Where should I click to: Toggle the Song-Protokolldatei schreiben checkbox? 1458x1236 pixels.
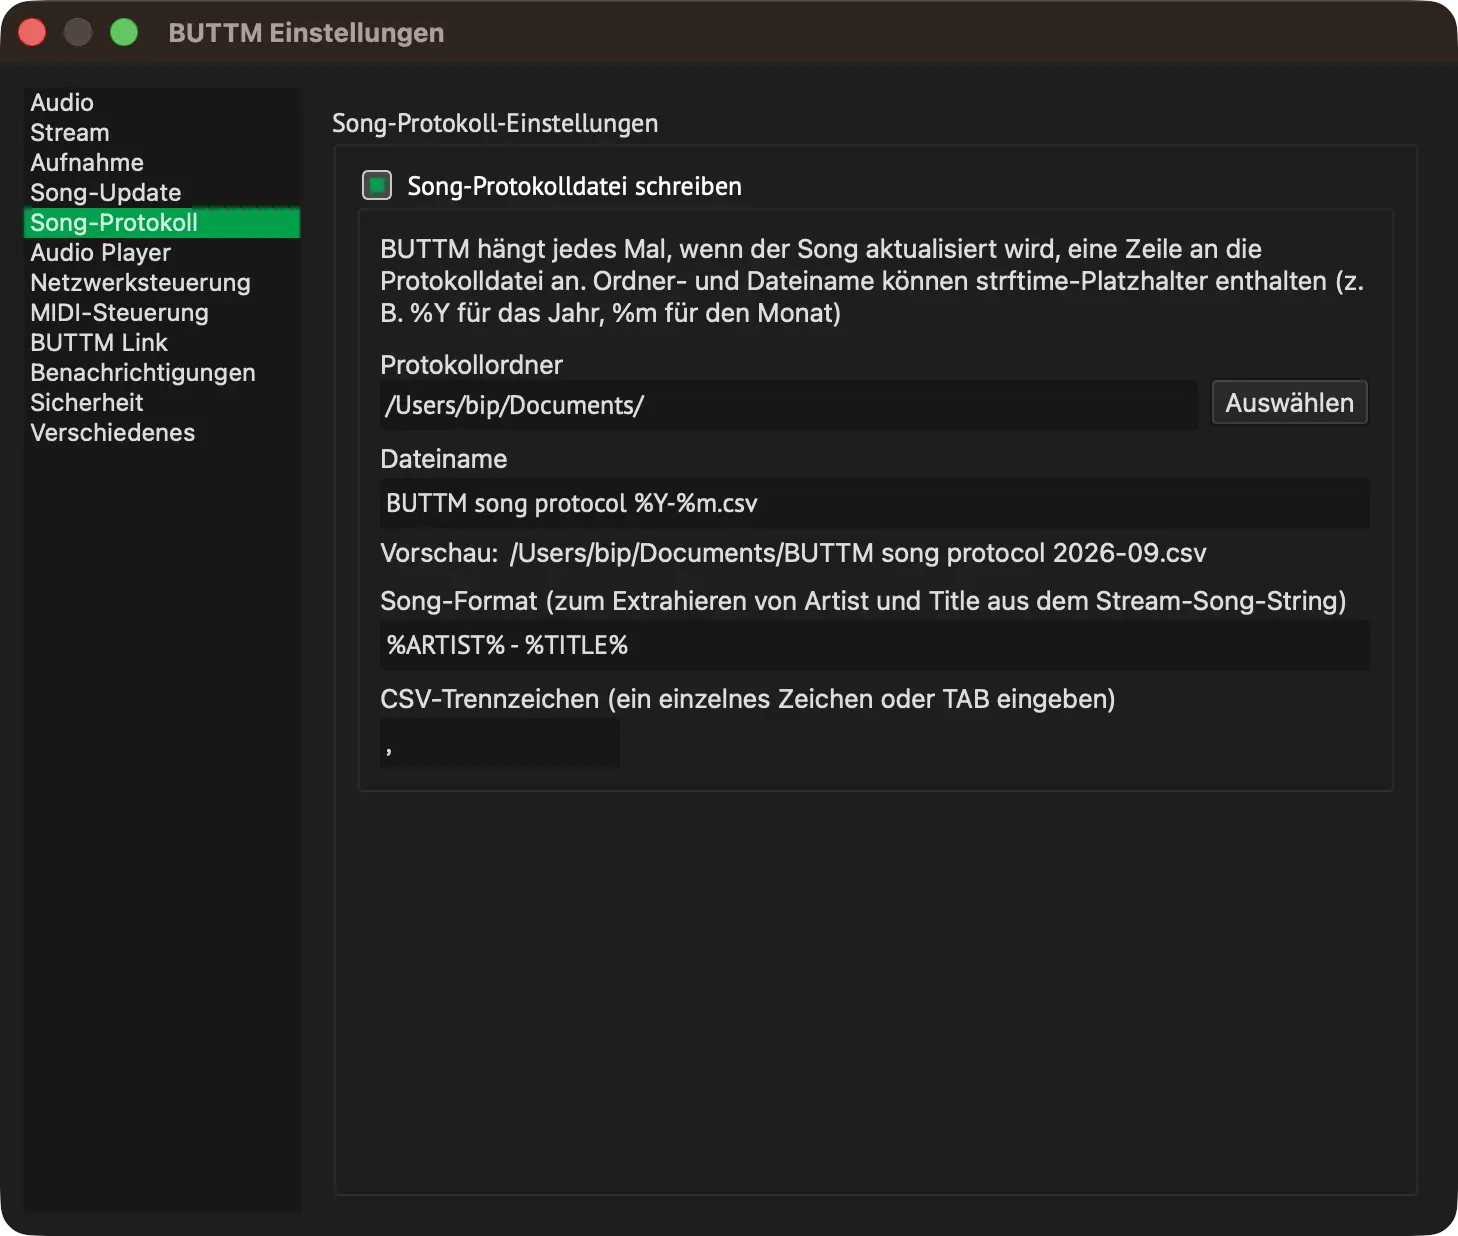tap(377, 185)
